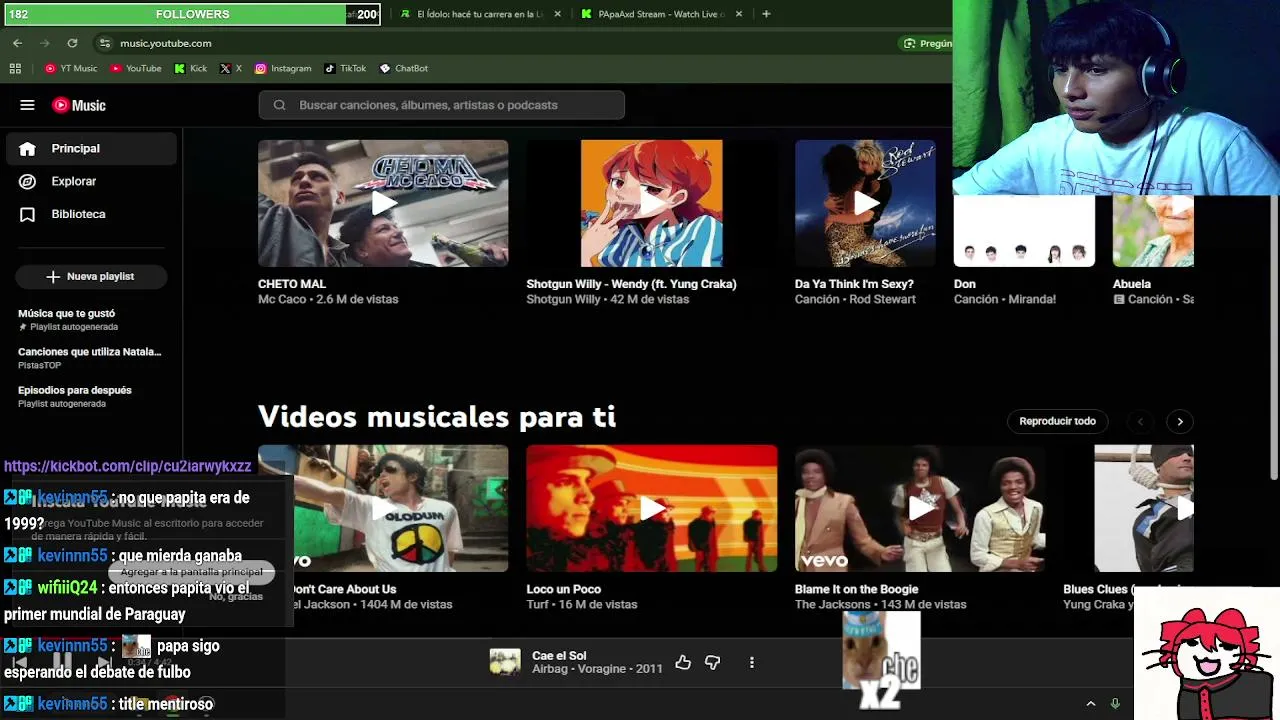Play the Blues Clues video thumbnail
The height and width of the screenshot is (720, 1280).
tap(1144, 508)
